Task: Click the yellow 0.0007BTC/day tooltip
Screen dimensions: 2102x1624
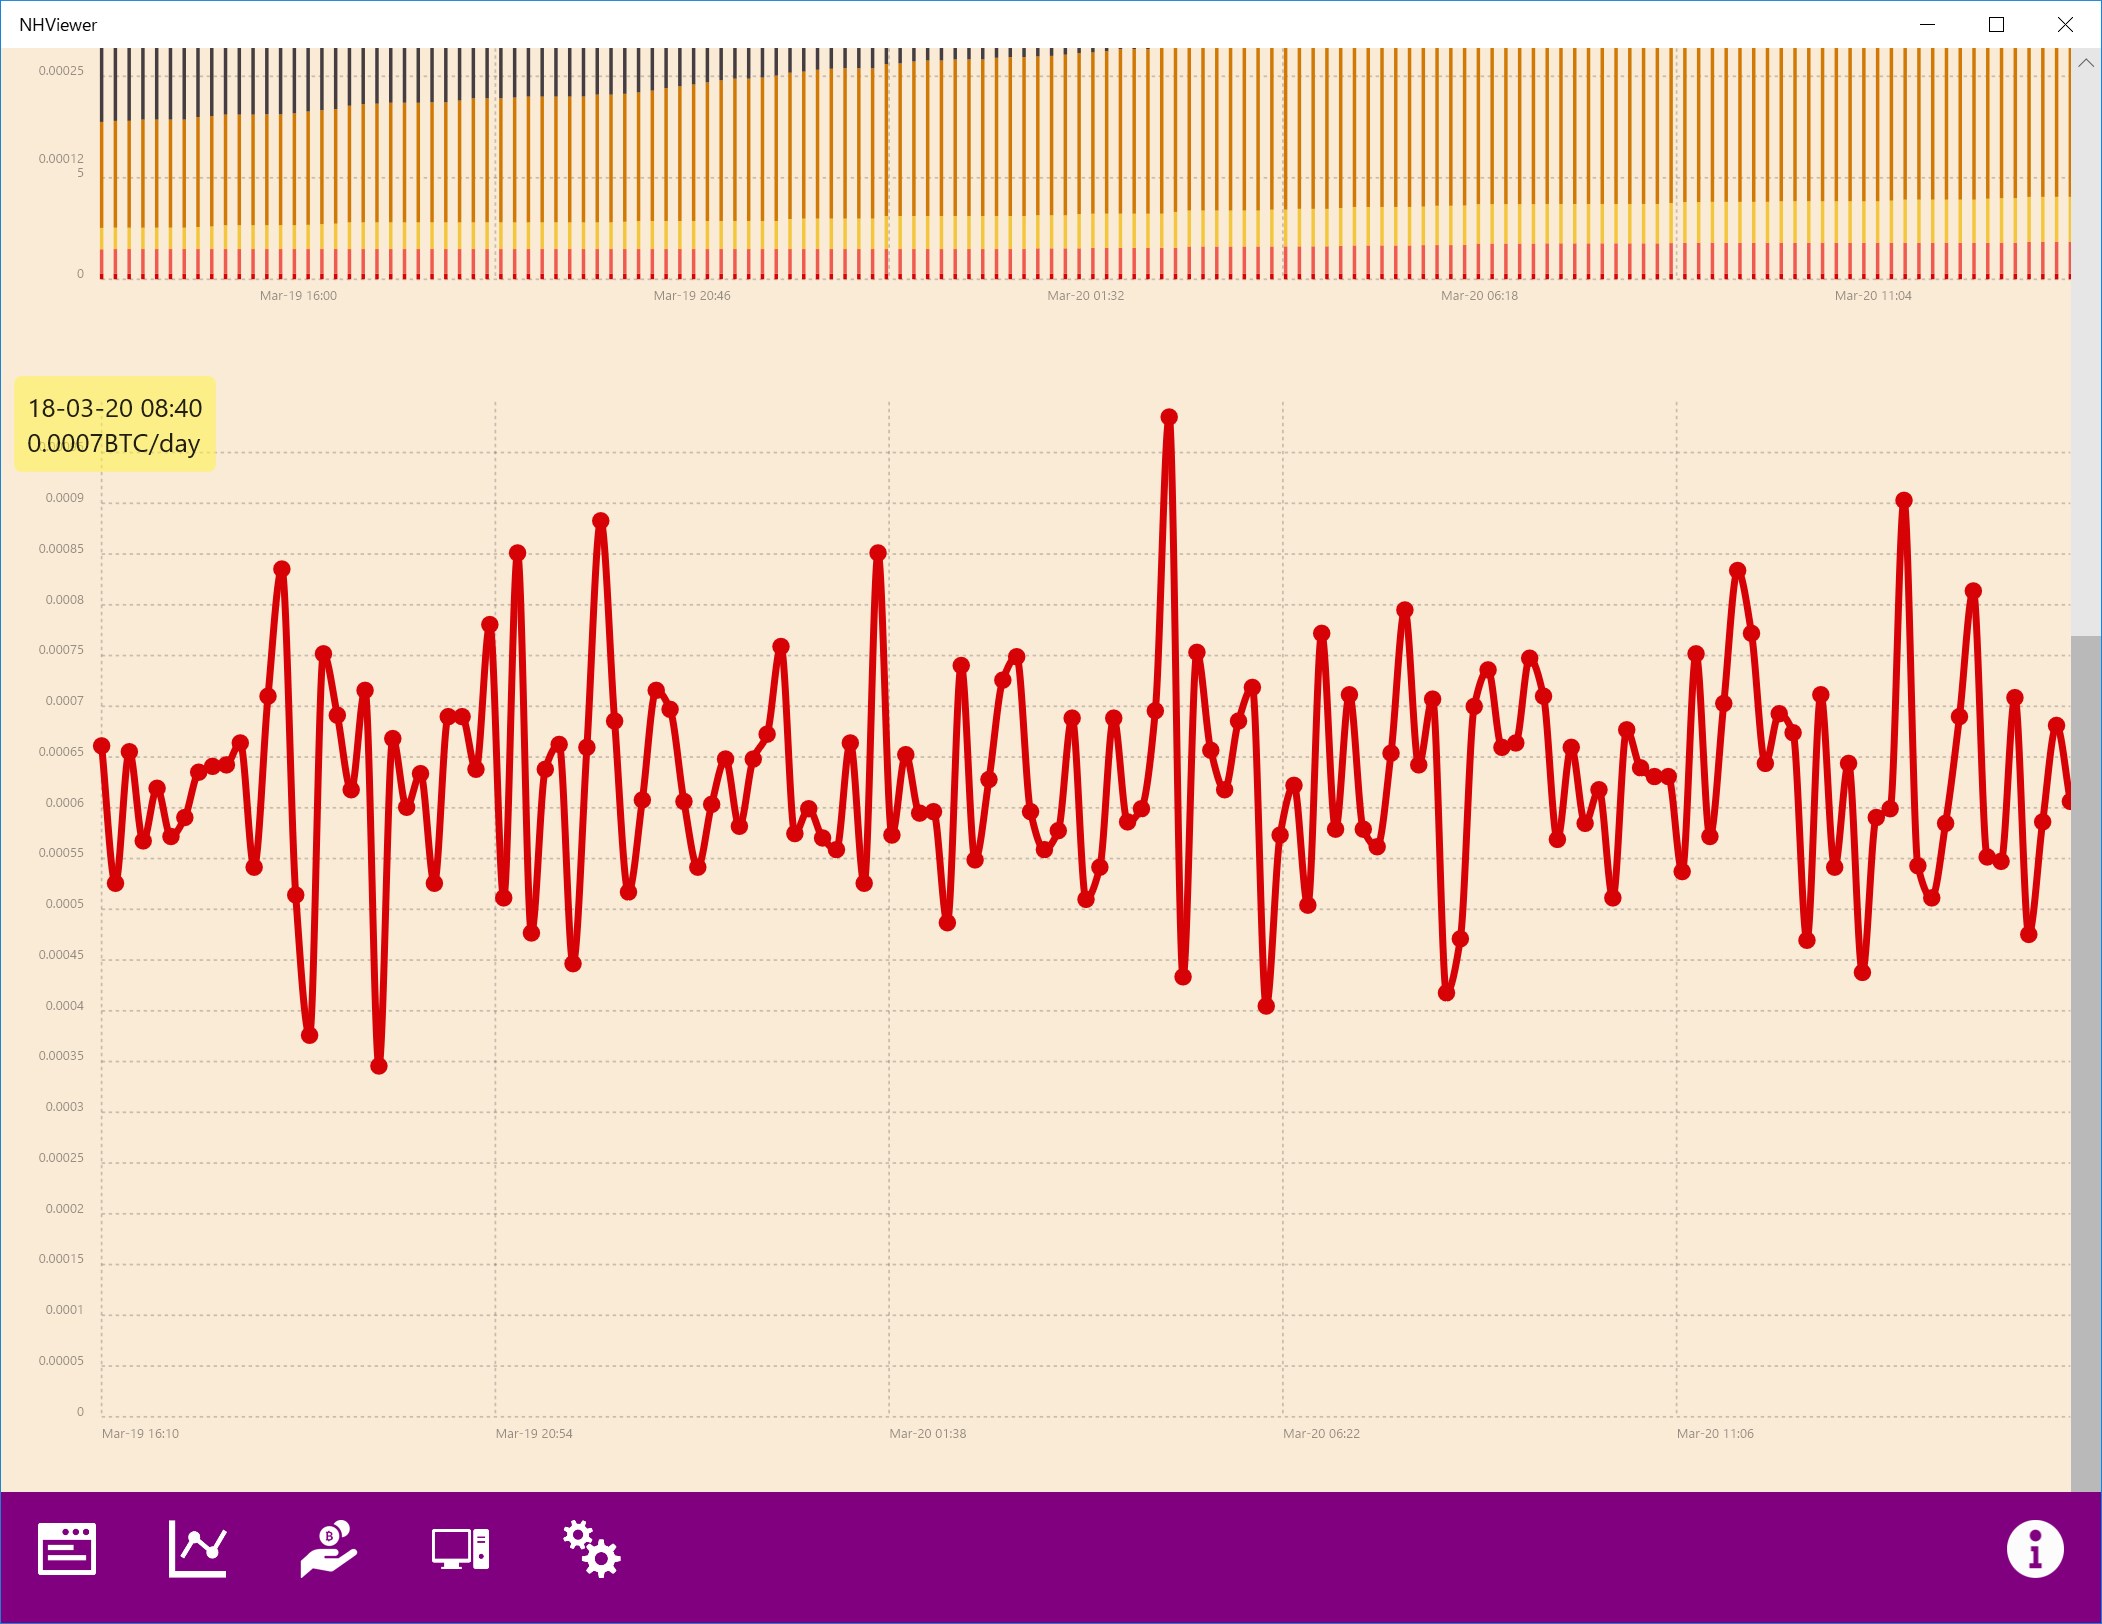Action: pos(115,425)
